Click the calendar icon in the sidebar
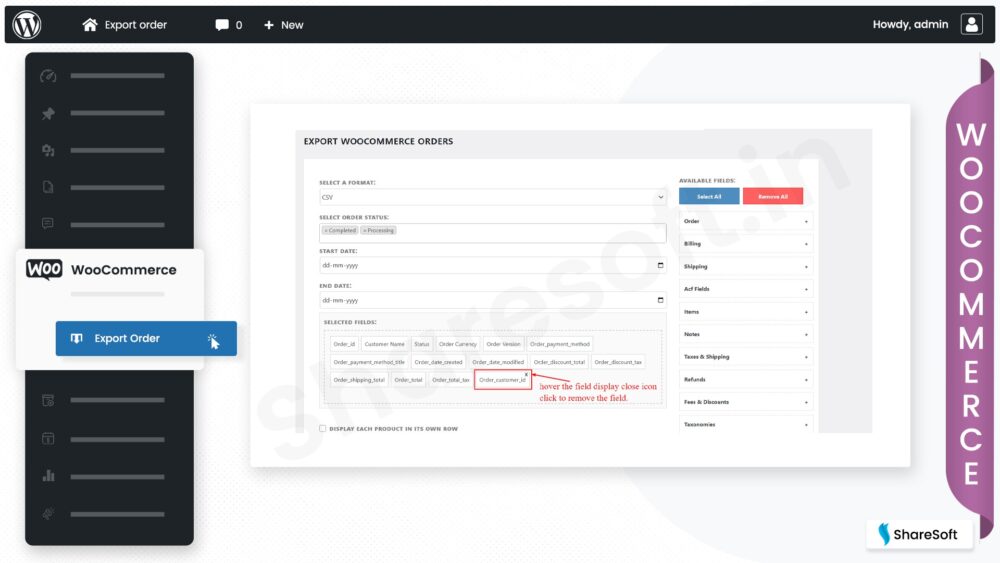1000x563 pixels. pyautogui.click(x=48, y=439)
